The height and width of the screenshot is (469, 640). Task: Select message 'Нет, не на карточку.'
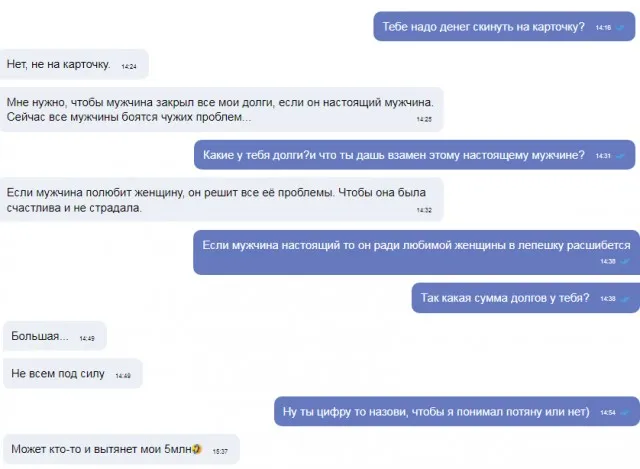[x=74, y=64]
